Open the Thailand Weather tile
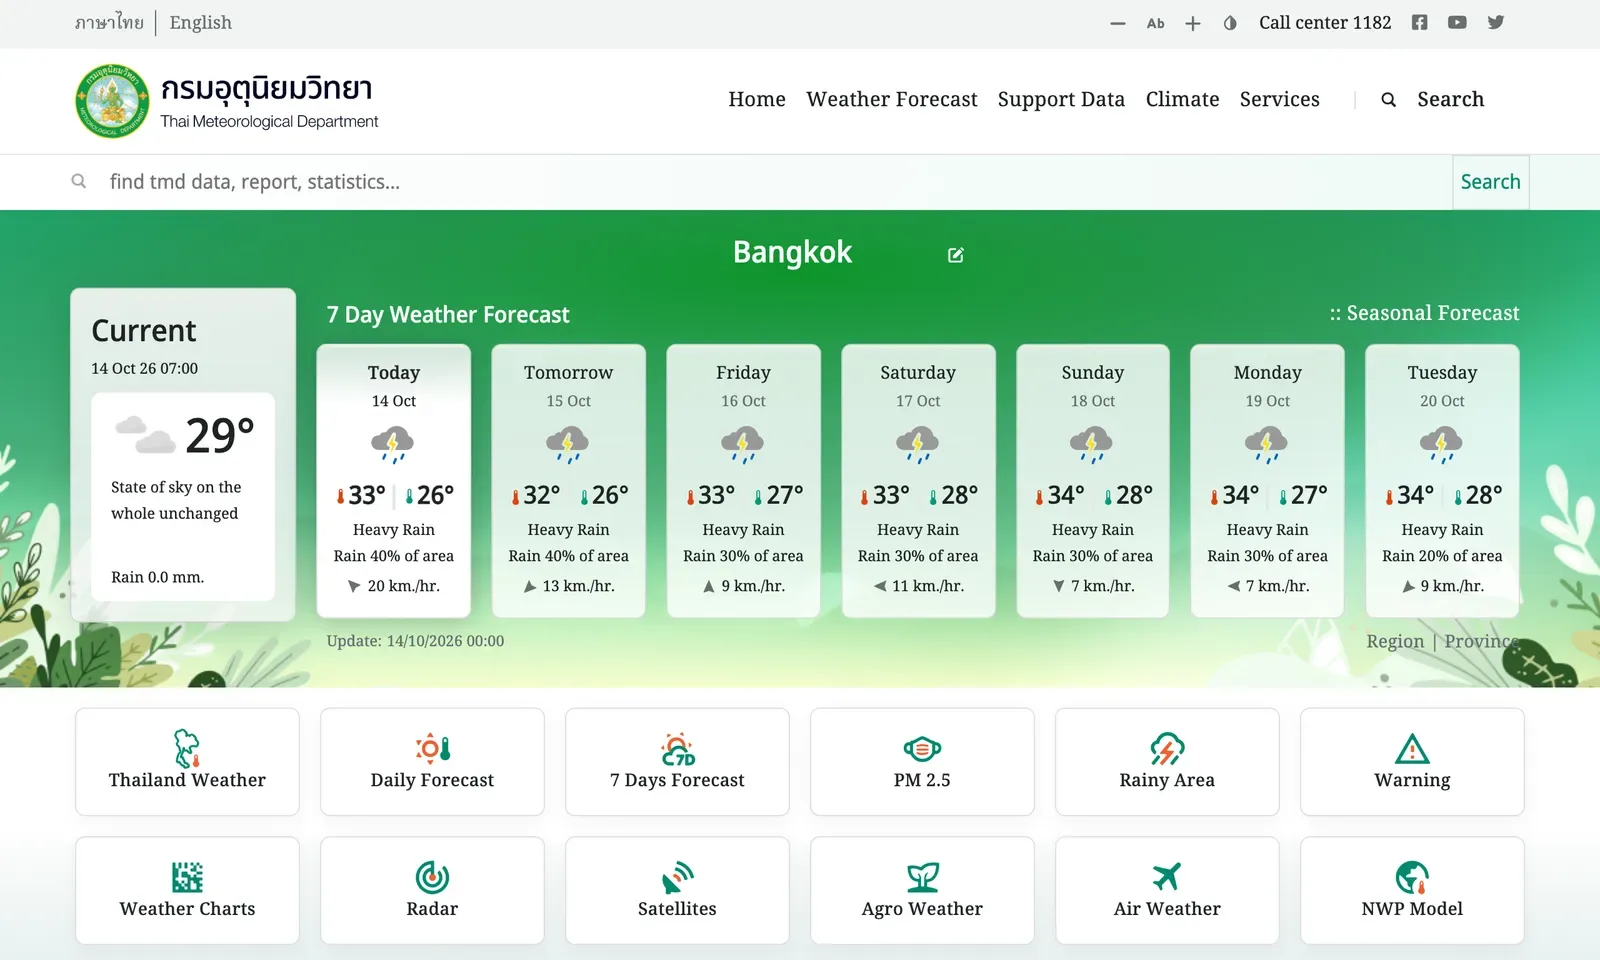This screenshot has height=960, width=1600. 187,762
